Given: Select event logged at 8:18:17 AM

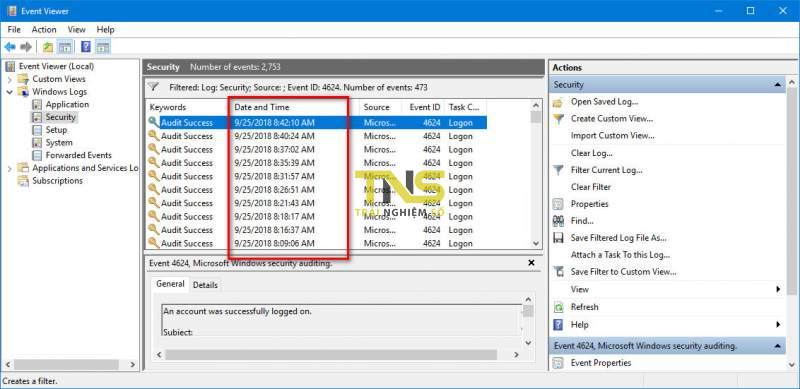Looking at the screenshot, I should tap(316, 216).
